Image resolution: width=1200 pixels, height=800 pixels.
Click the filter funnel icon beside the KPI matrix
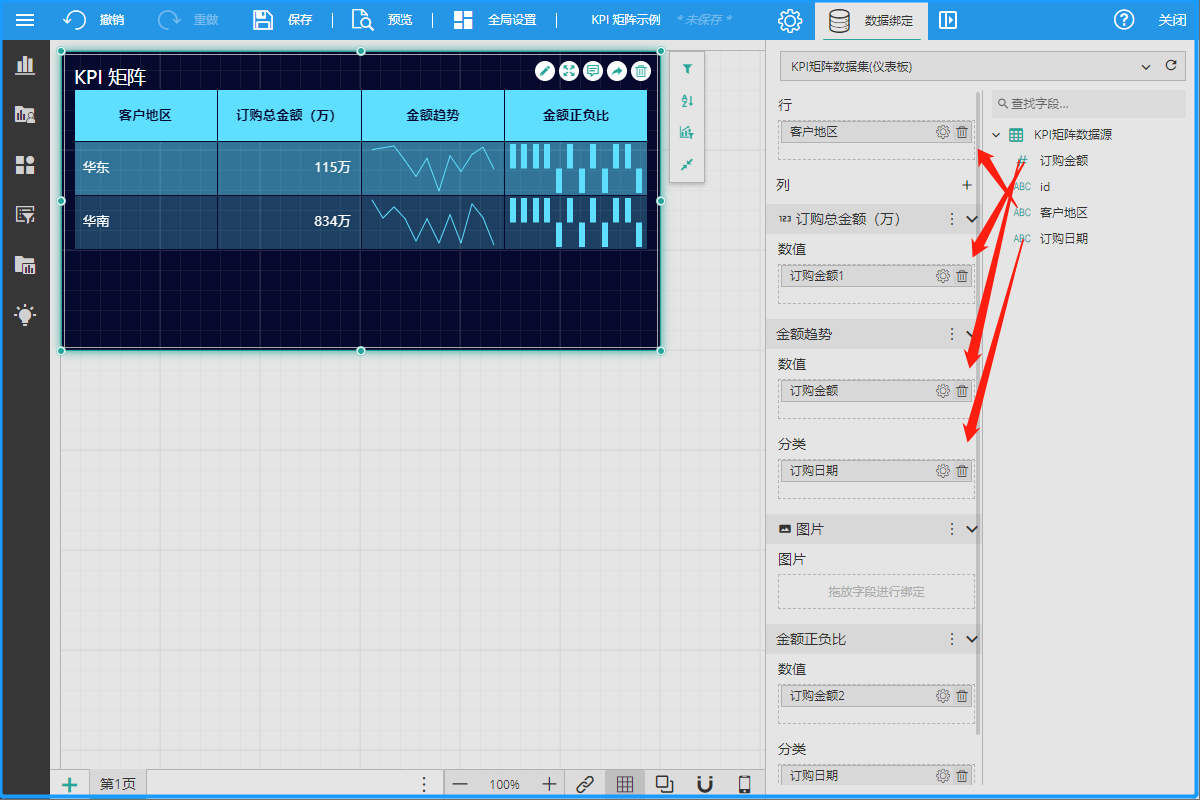pos(687,69)
